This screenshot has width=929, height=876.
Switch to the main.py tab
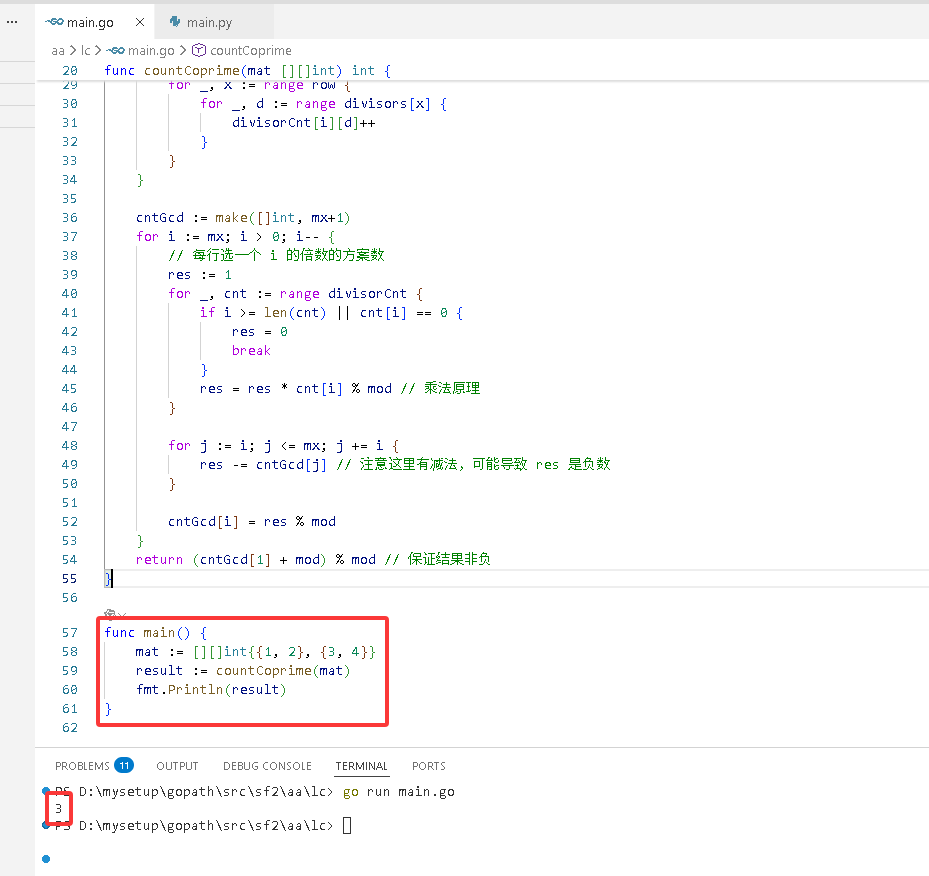coord(209,23)
